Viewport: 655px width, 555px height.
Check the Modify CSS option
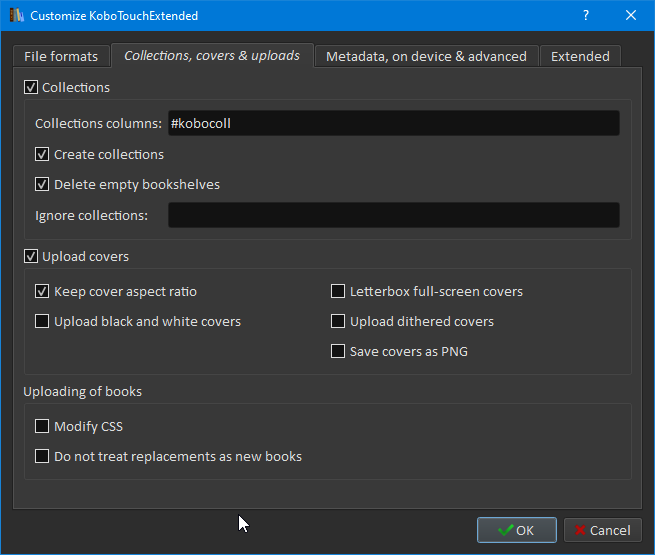(x=42, y=426)
